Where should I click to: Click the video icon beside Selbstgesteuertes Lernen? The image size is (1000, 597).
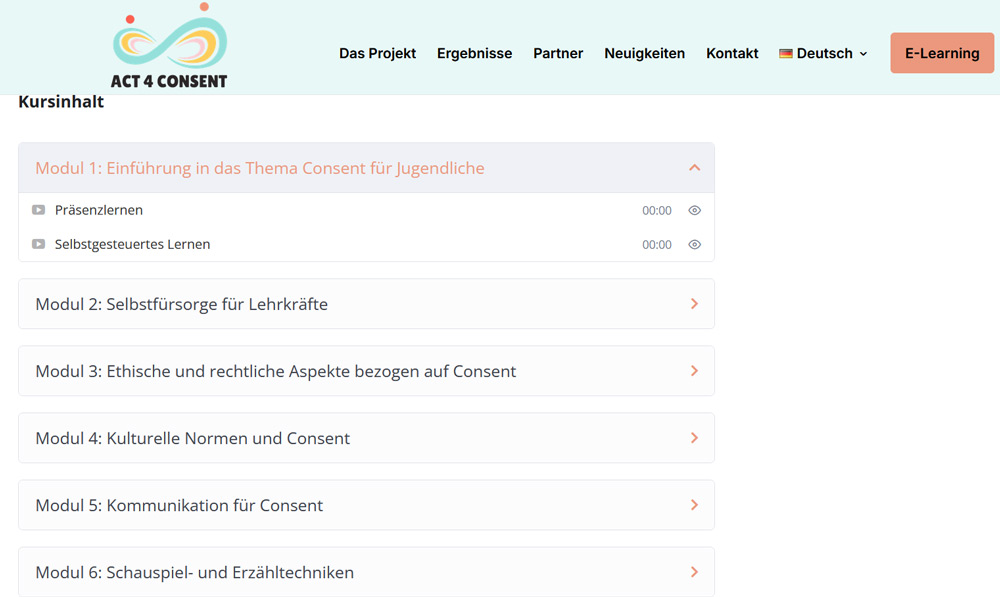pos(39,244)
